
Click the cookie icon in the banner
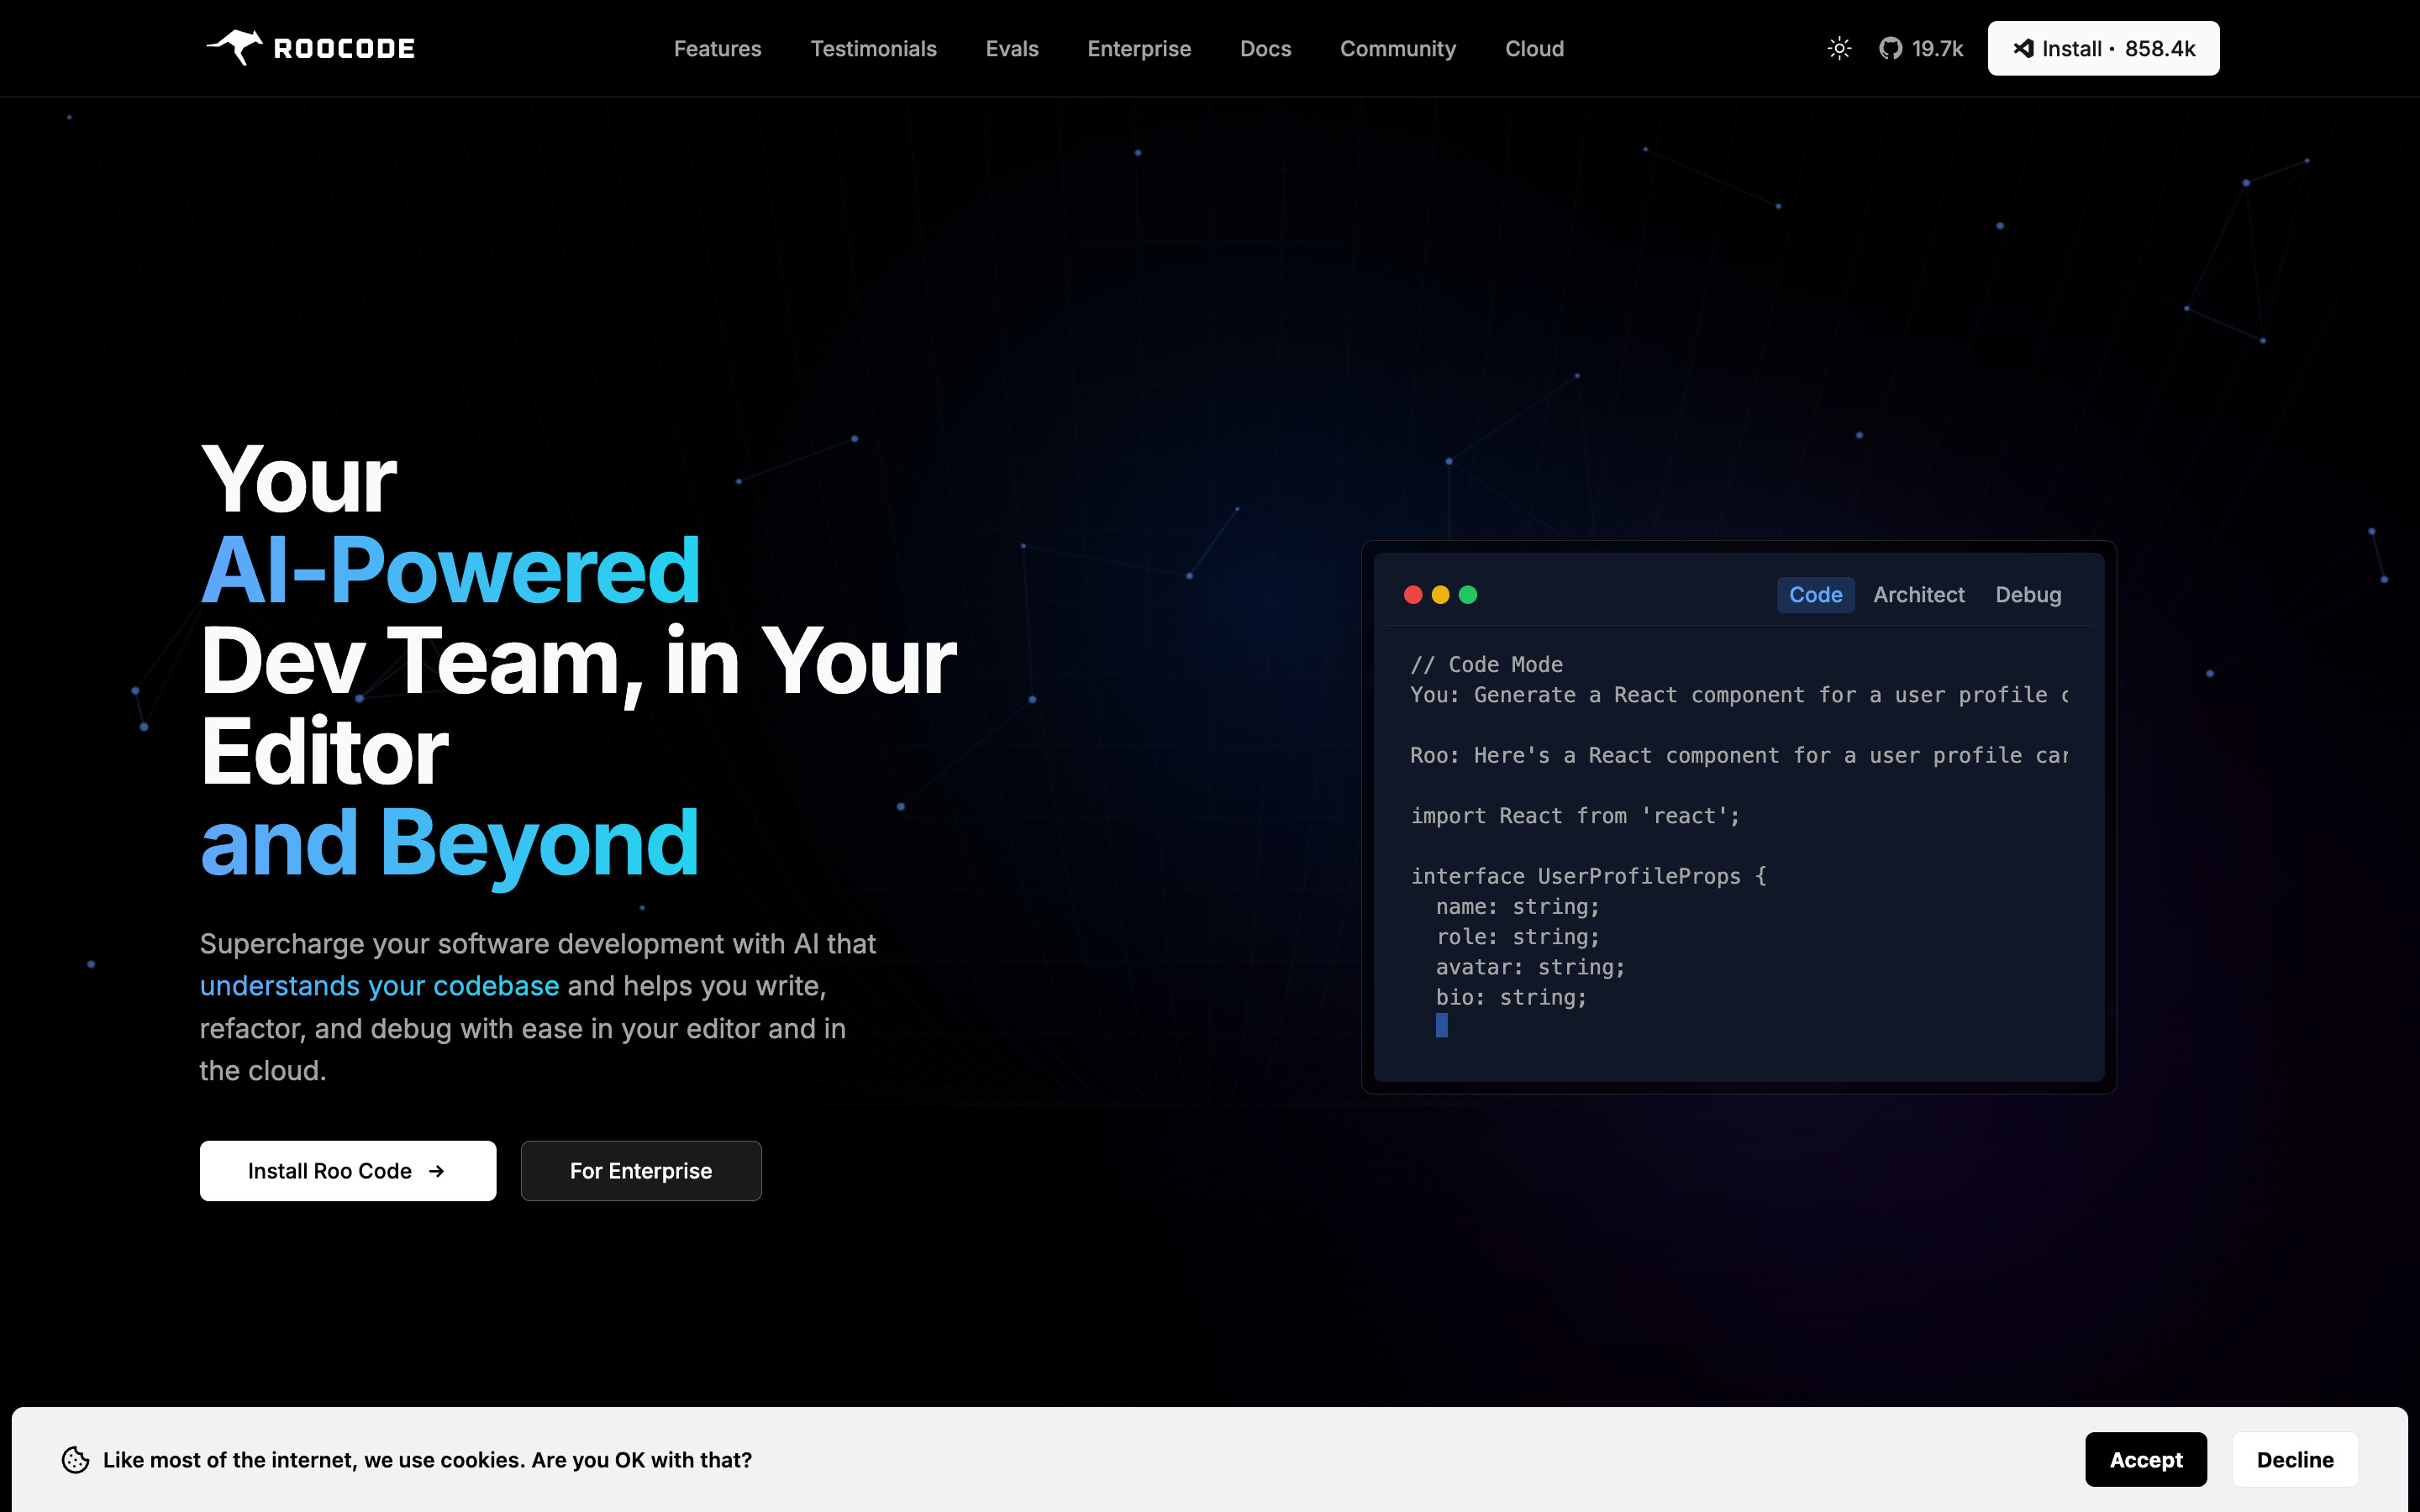(x=75, y=1459)
